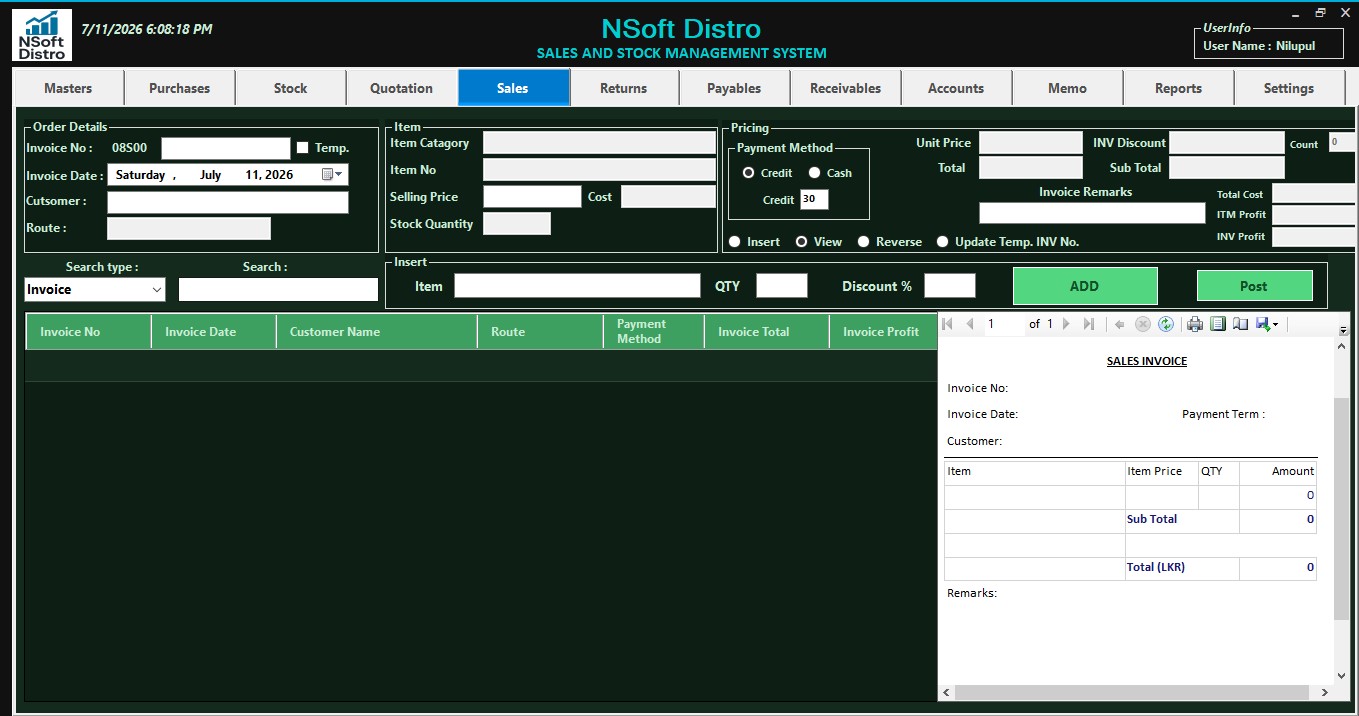Click the Invoice Profit column header
The height and width of the screenshot is (716, 1359).
point(883,331)
